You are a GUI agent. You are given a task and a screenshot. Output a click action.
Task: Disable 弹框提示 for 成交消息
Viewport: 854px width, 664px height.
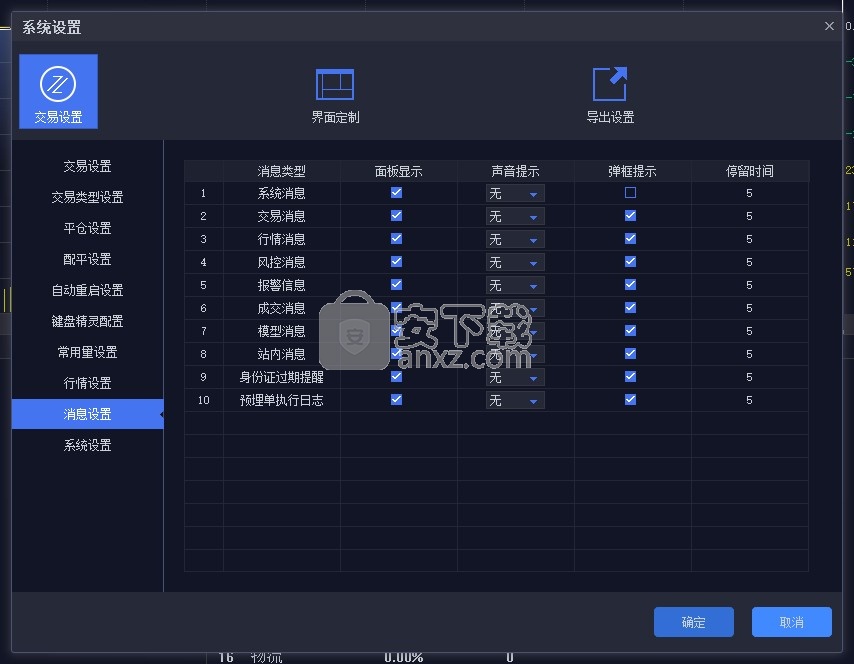pos(630,307)
